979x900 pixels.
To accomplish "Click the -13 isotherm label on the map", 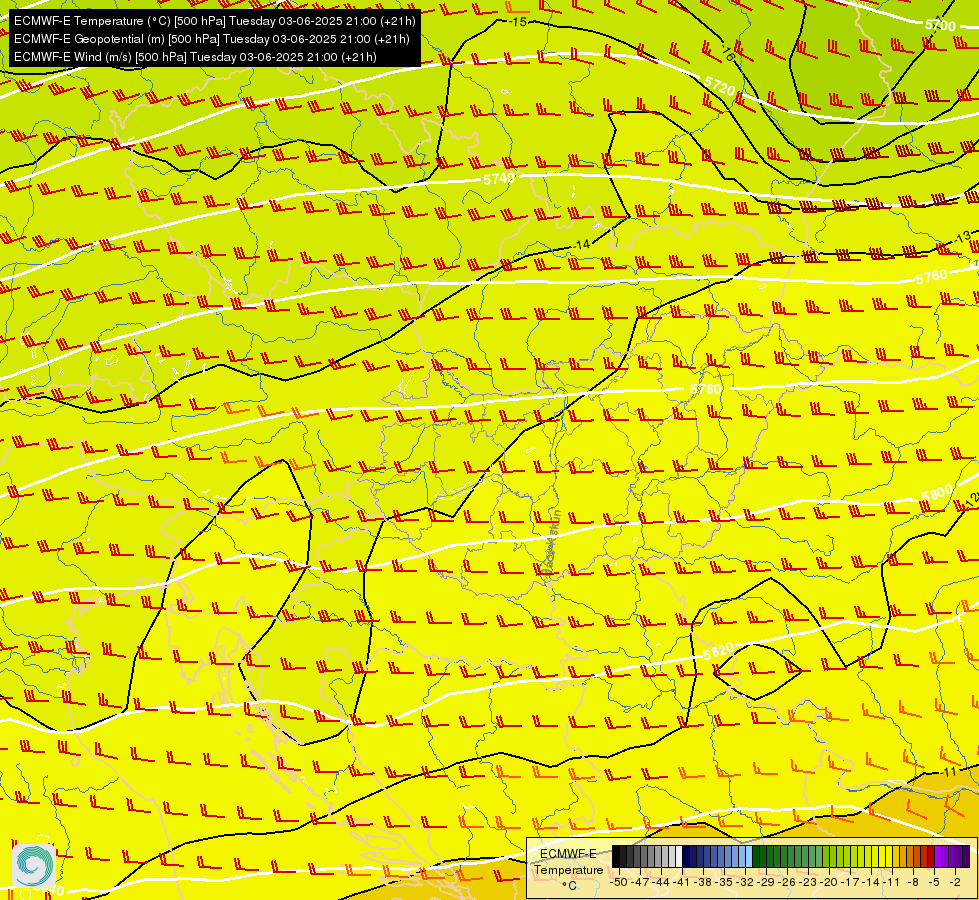I will point(962,238).
